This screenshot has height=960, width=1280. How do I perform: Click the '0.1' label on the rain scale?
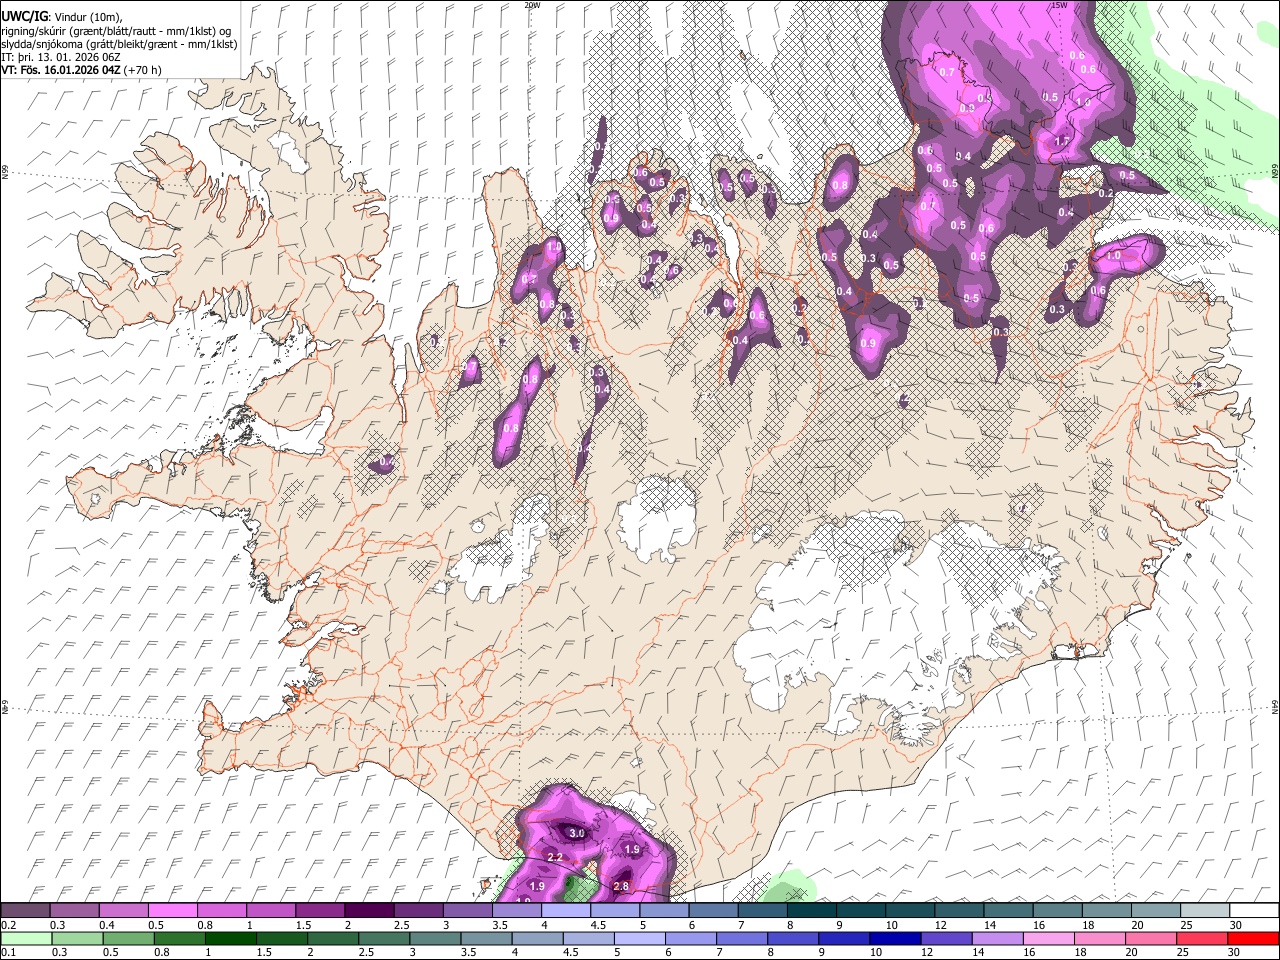[x=9, y=953]
